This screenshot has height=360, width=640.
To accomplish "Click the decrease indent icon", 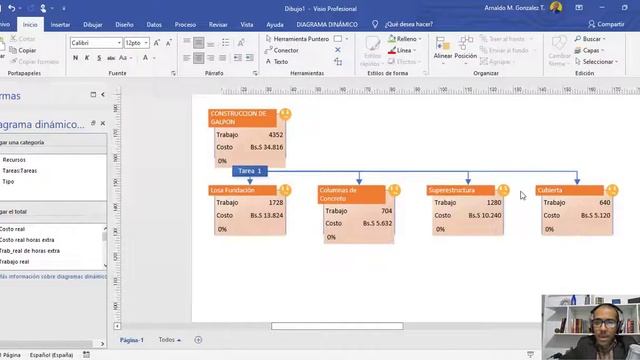I will pos(238,58).
